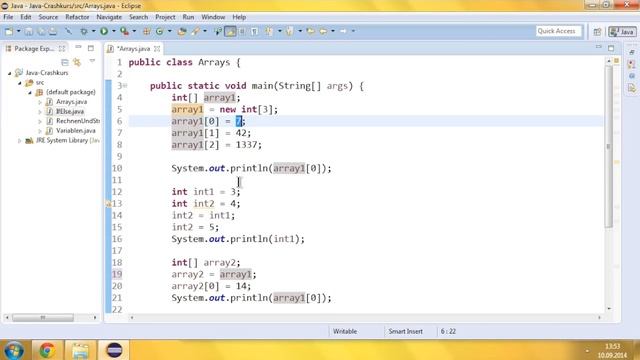Open the Project menu

coord(165,17)
